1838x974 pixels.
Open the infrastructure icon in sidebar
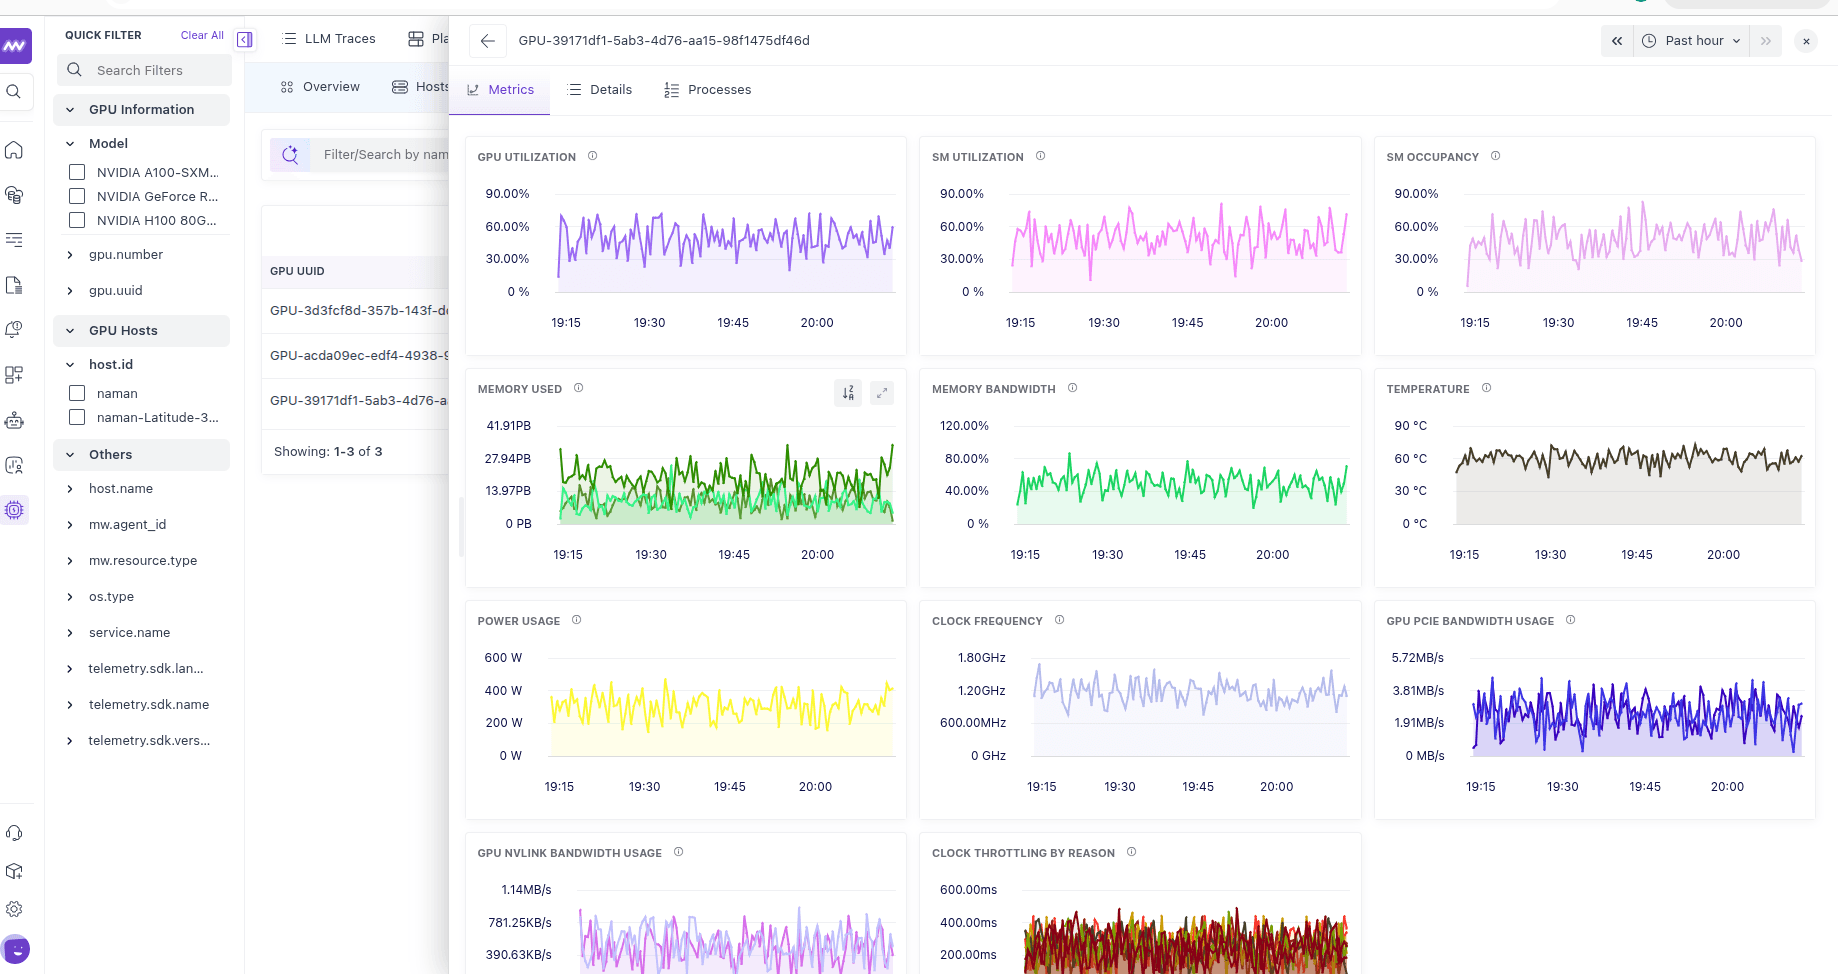[x=14, y=195]
